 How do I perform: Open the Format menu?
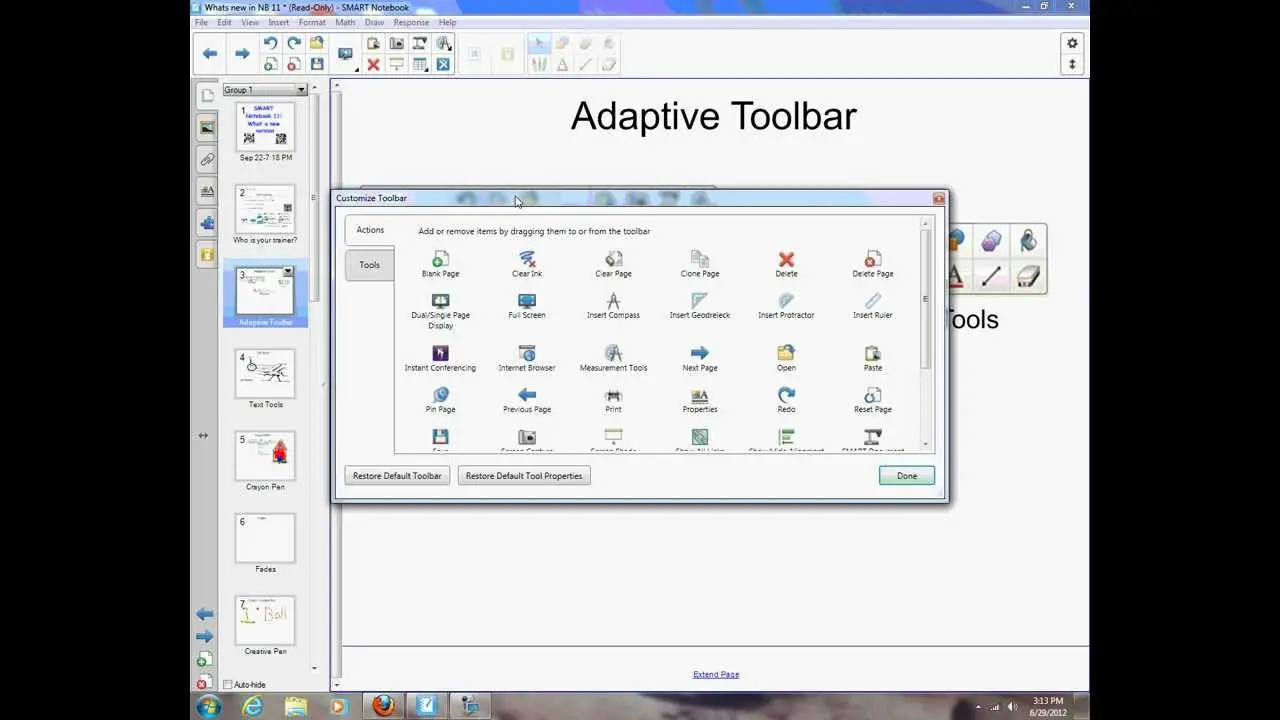coord(312,22)
